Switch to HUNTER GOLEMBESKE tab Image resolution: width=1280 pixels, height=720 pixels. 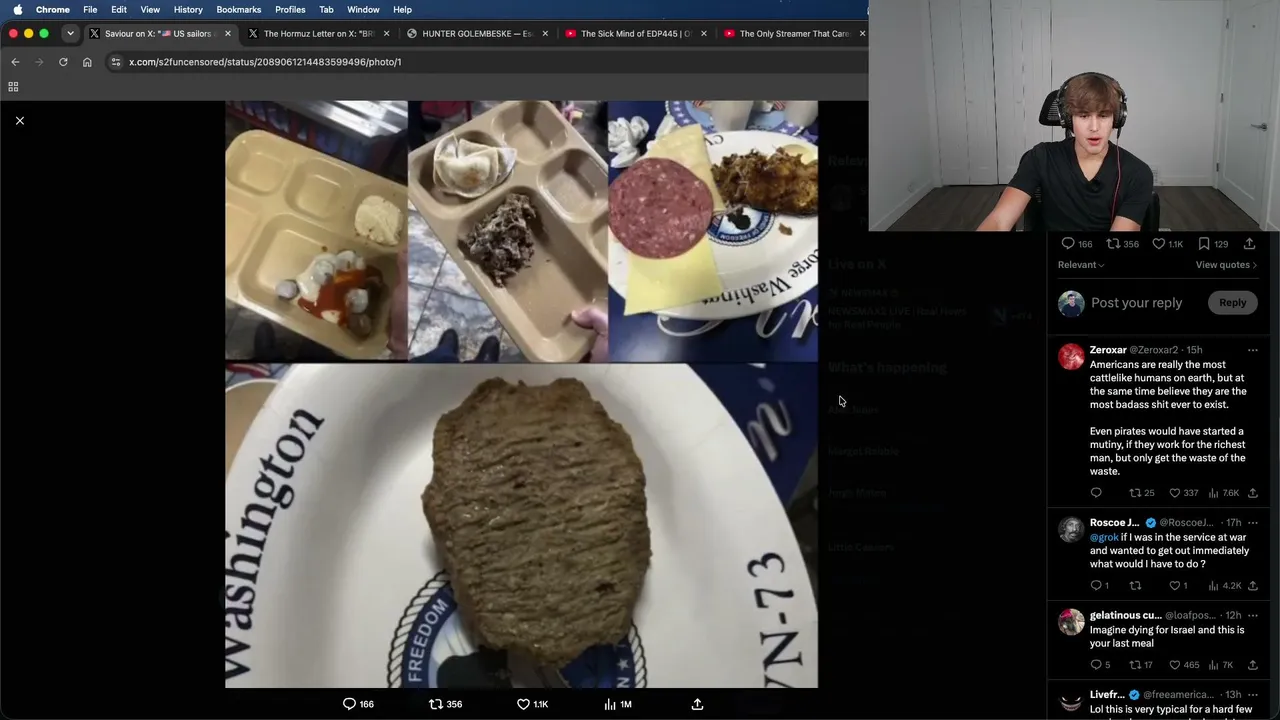[x=478, y=34]
